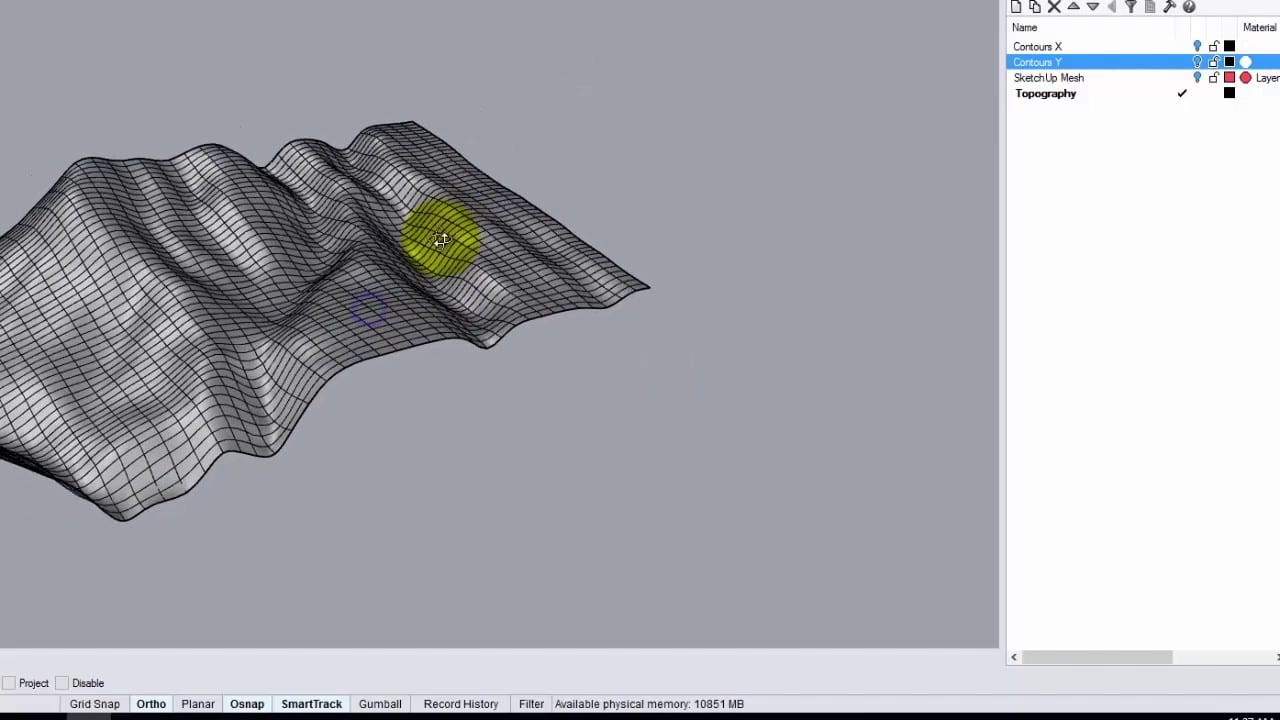
Task: Enable the Project osnap checkbox
Action: (x=9, y=683)
